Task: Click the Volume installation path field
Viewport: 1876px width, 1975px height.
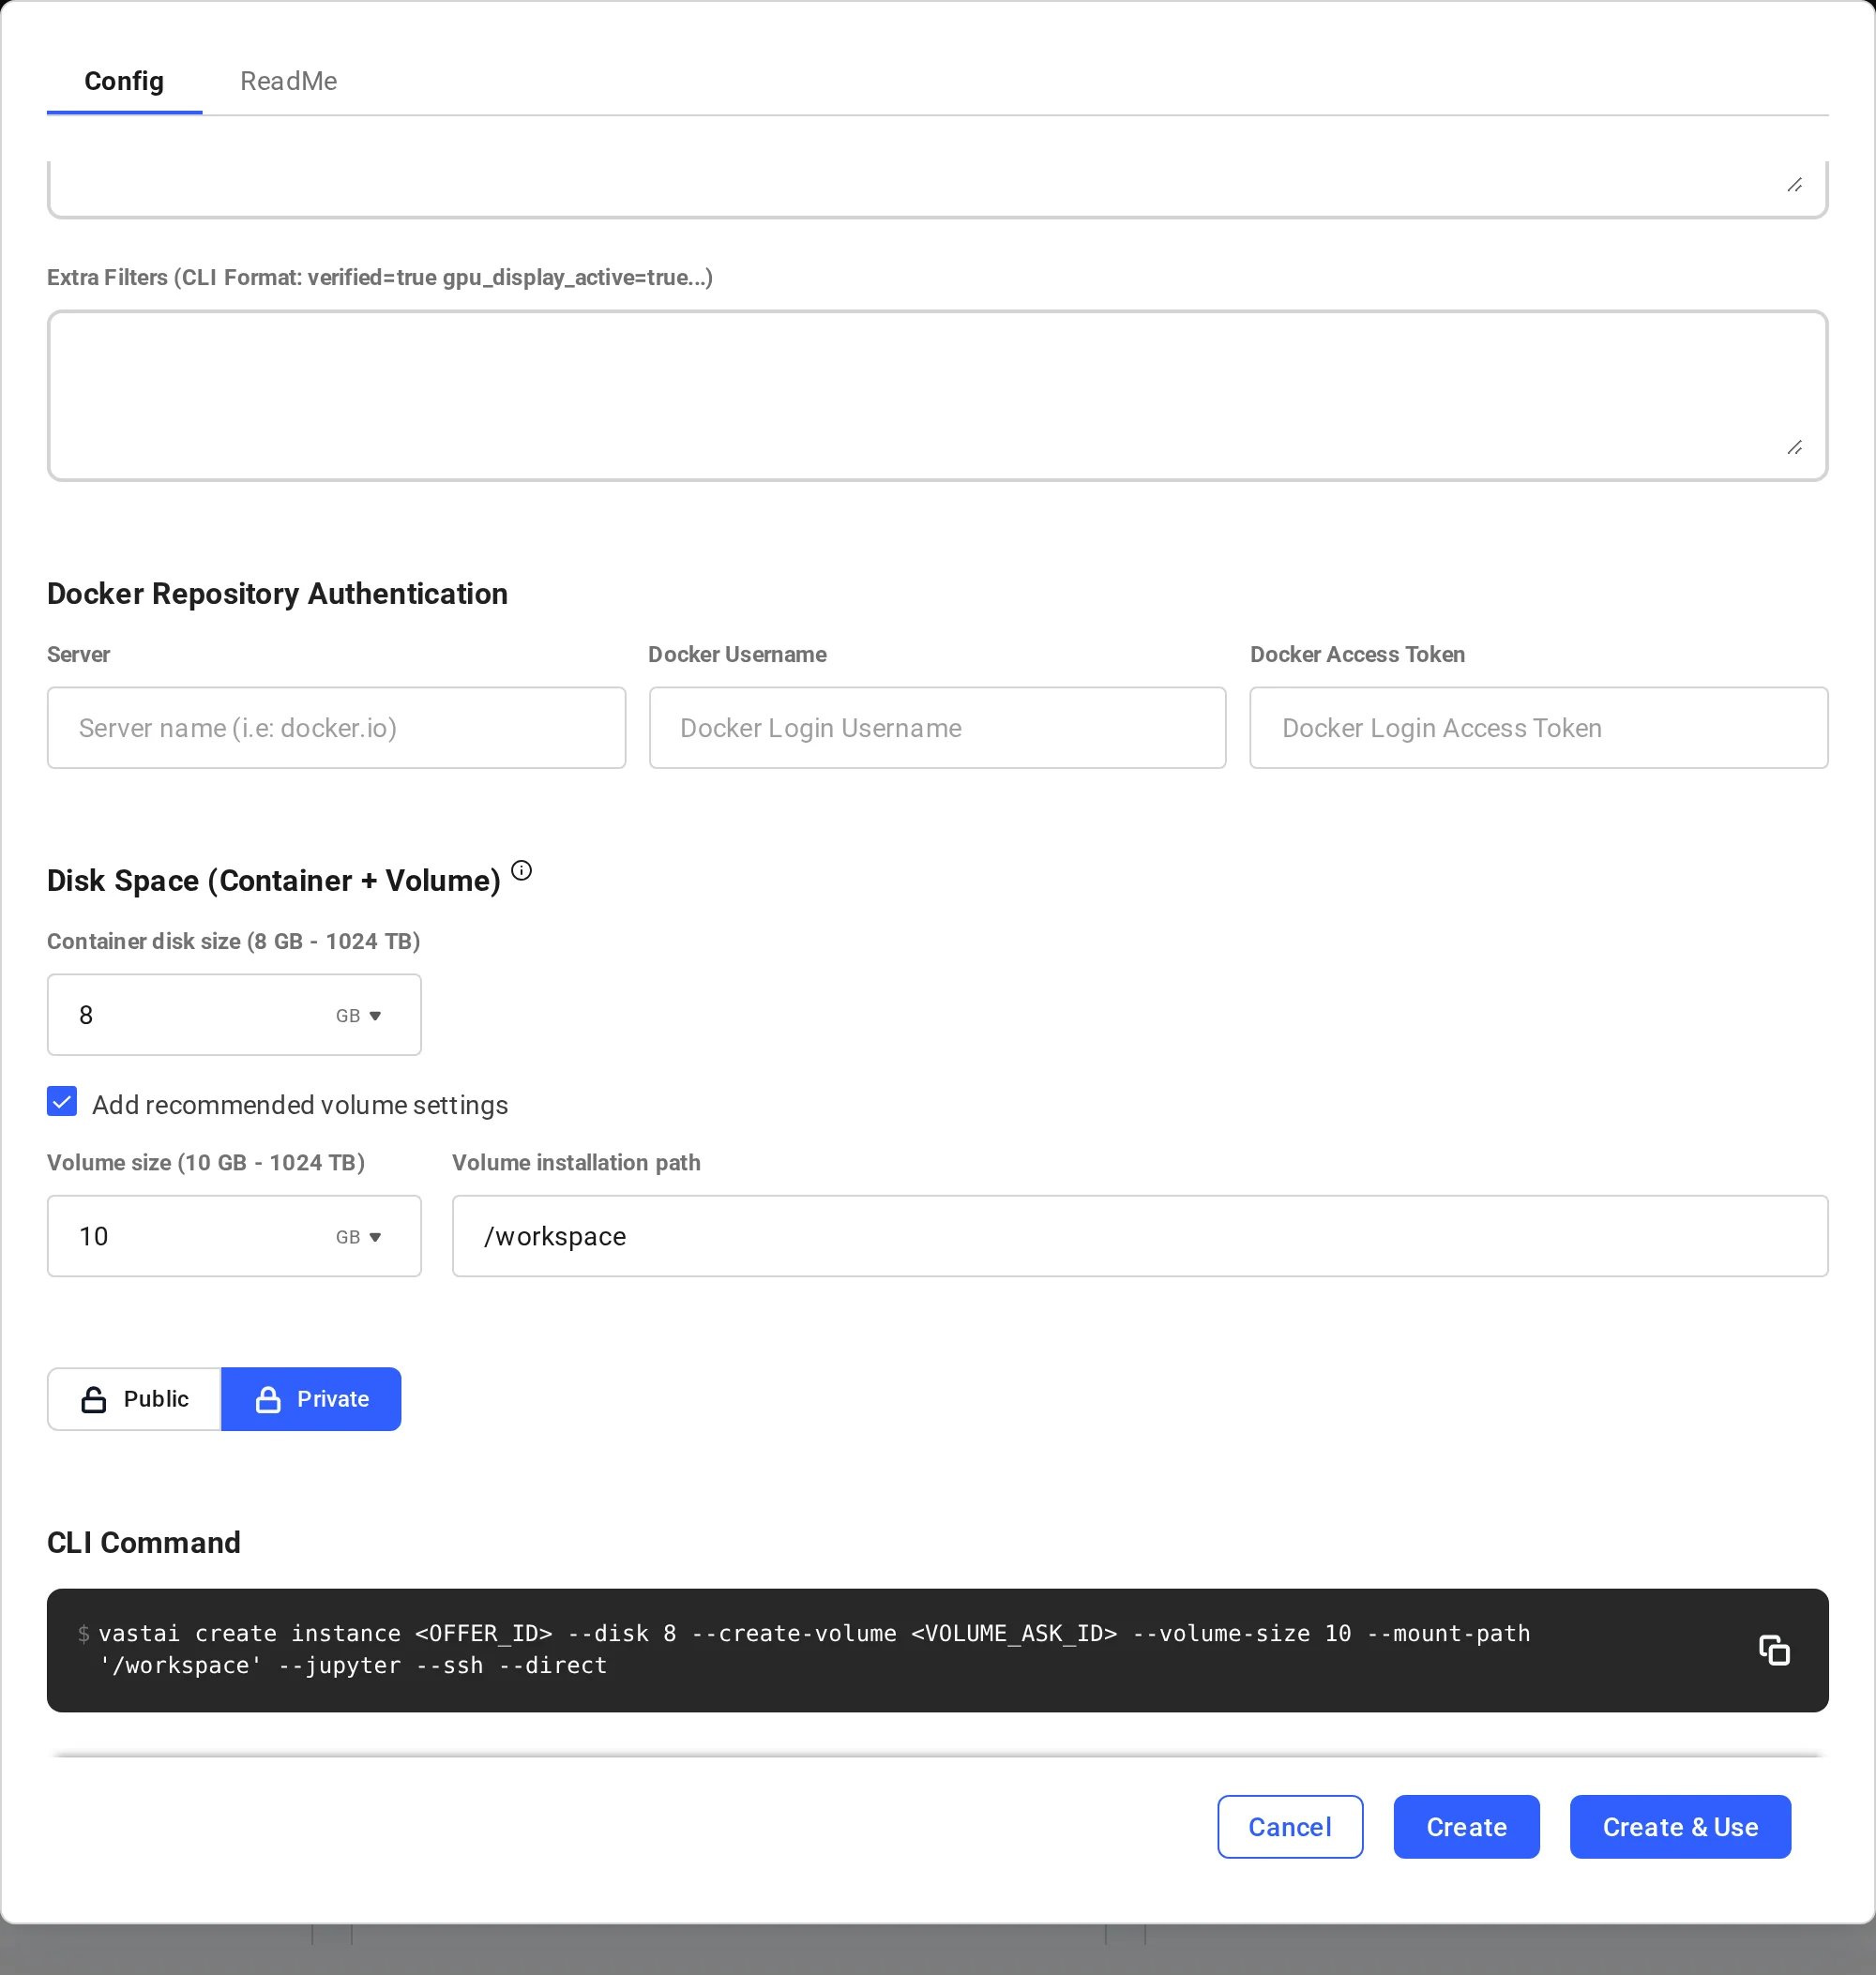Action: [1140, 1236]
